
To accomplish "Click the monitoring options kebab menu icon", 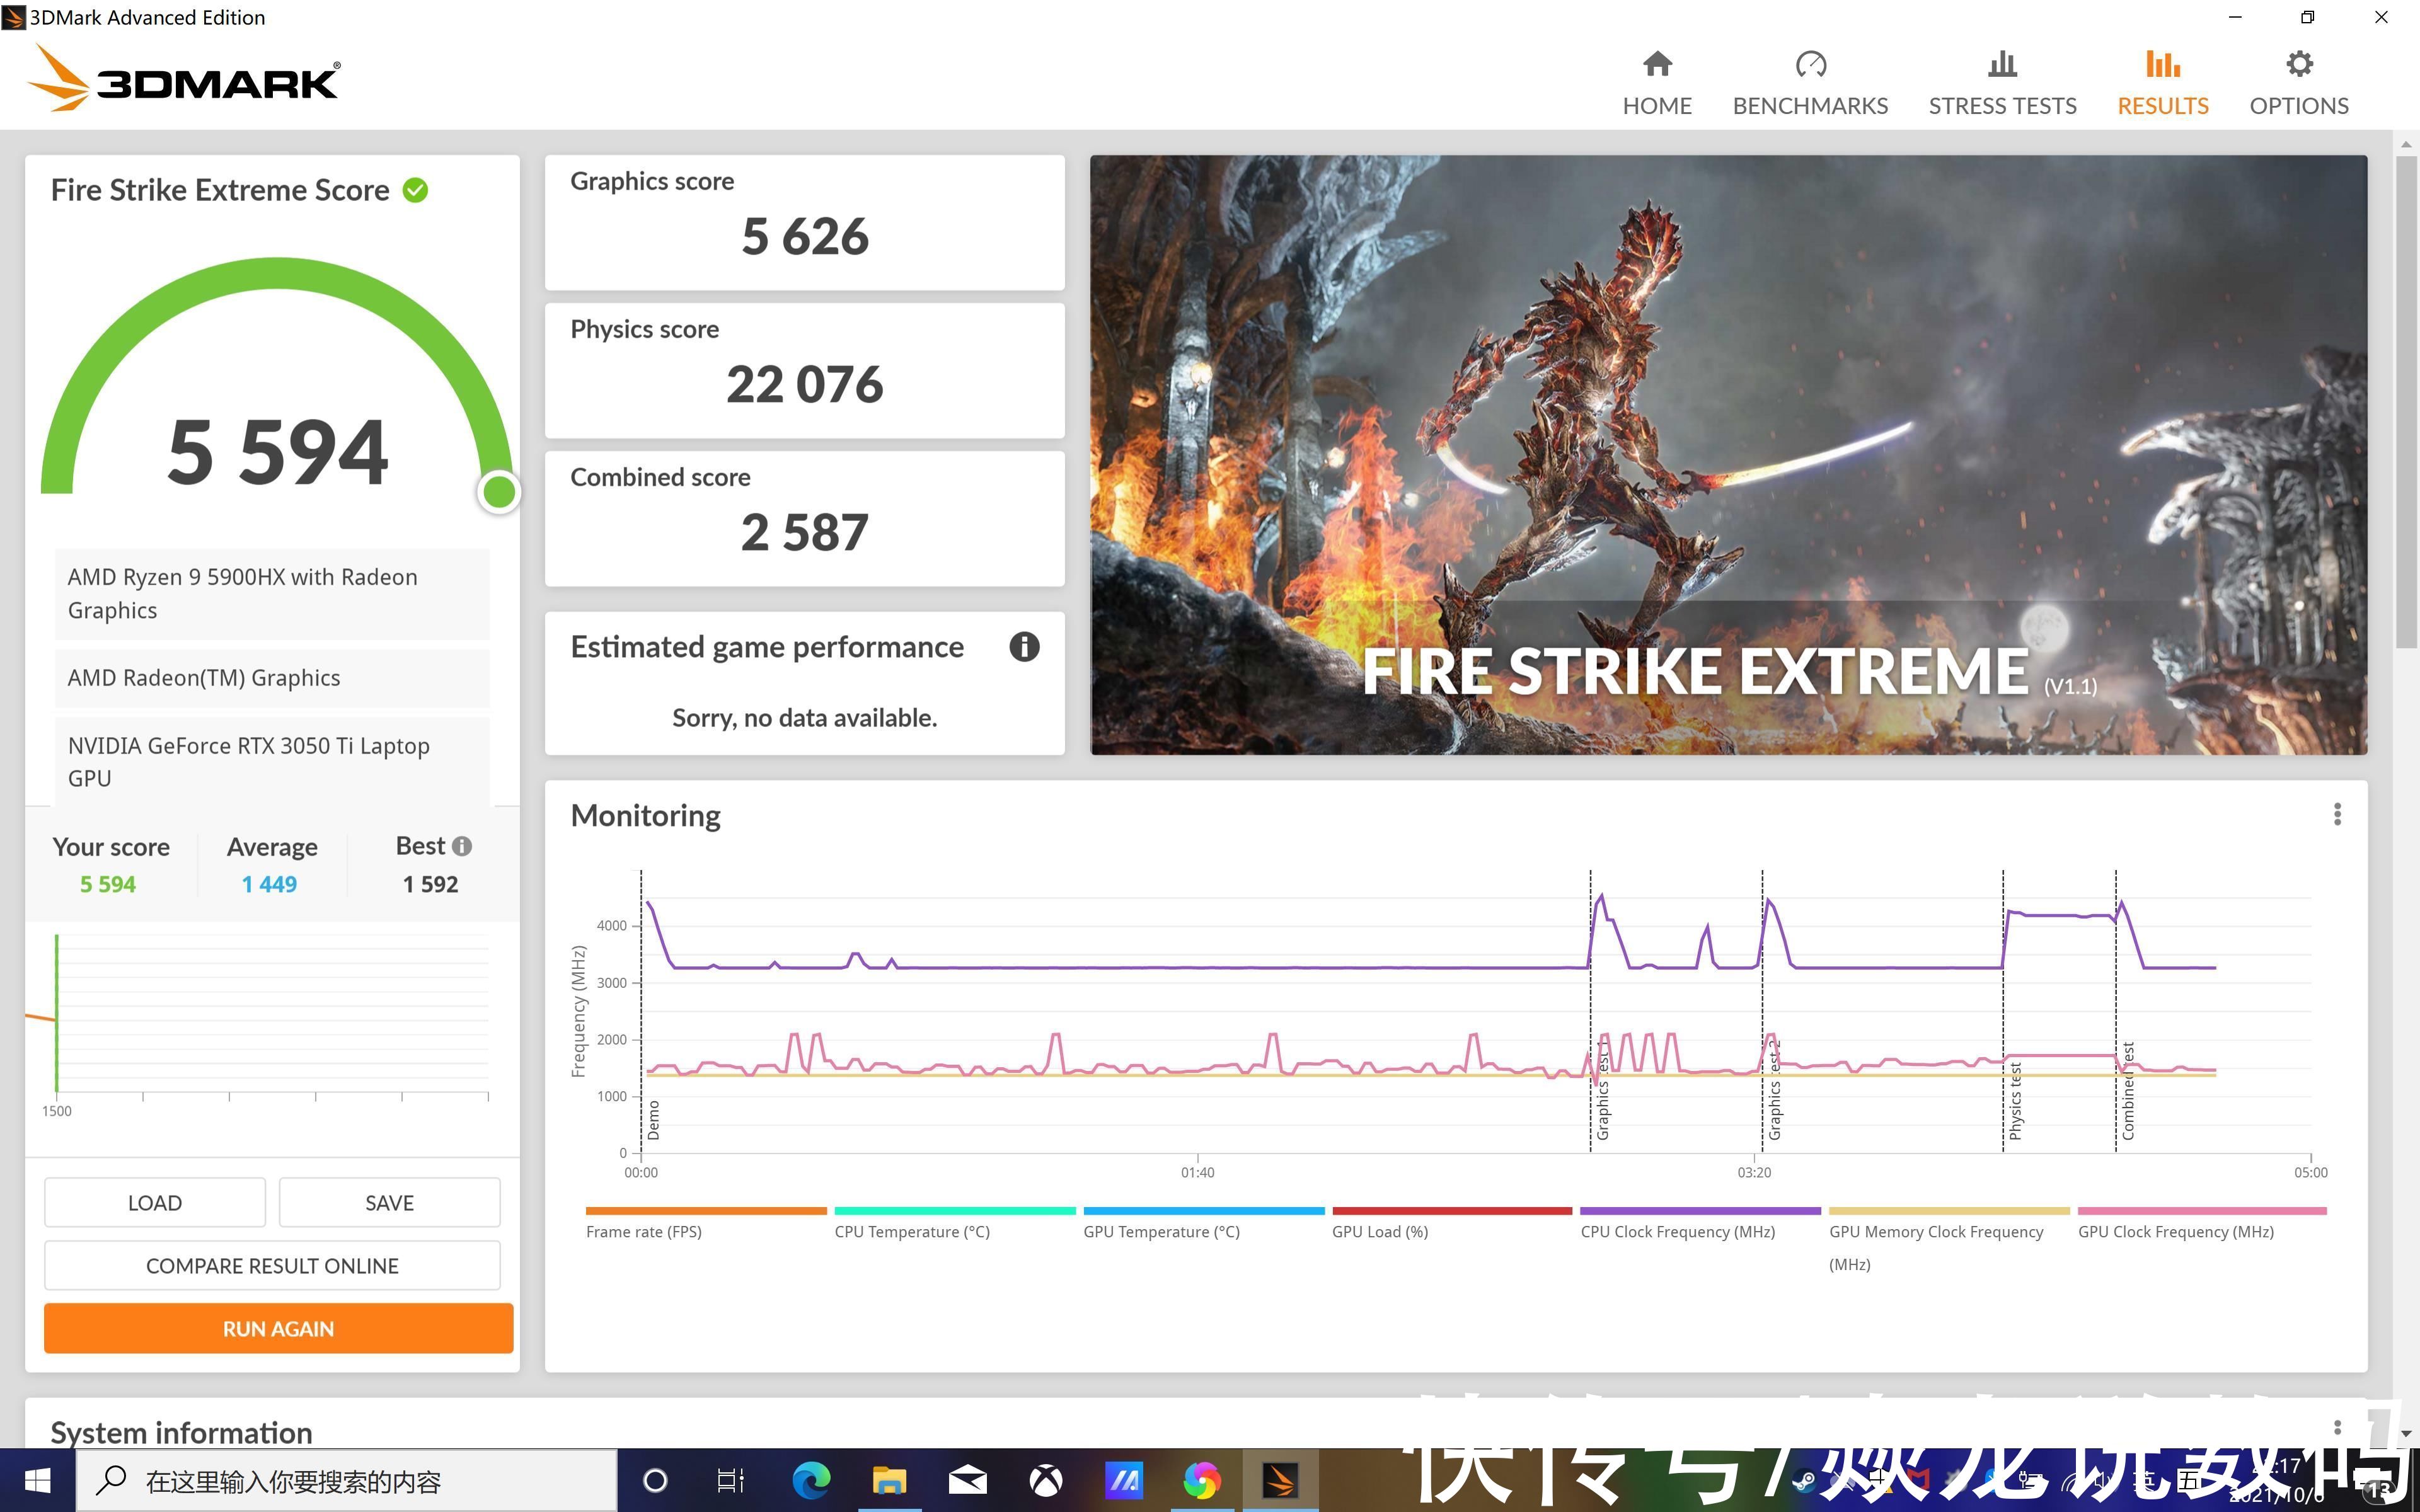I will pos(2336,813).
